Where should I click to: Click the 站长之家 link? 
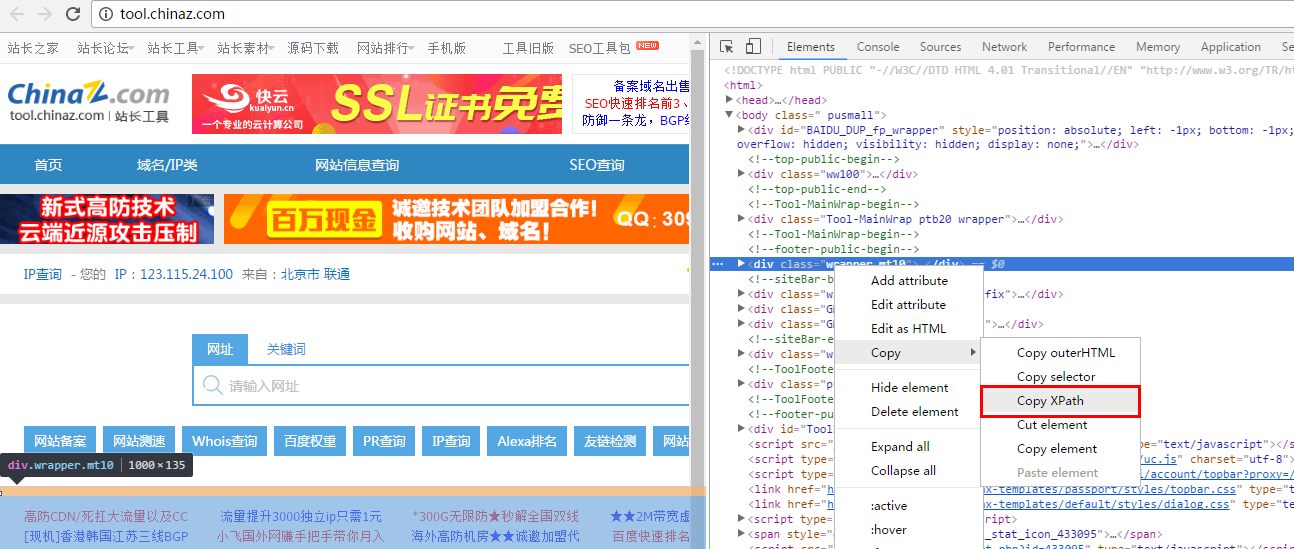point(33,48)
